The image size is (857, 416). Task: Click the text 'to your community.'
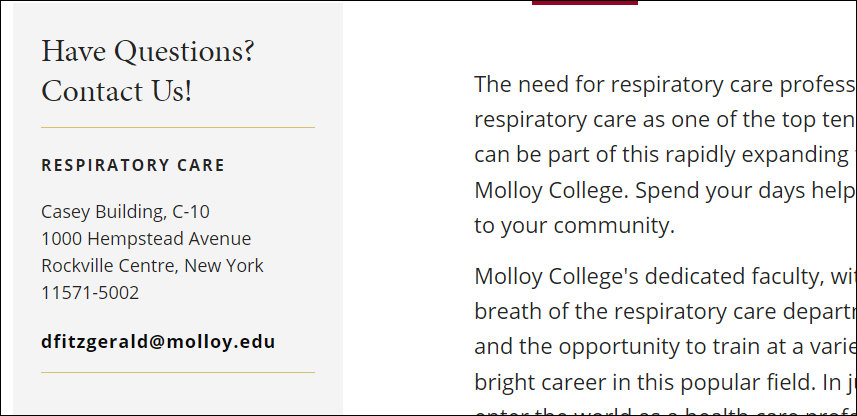tap(574, 226)
